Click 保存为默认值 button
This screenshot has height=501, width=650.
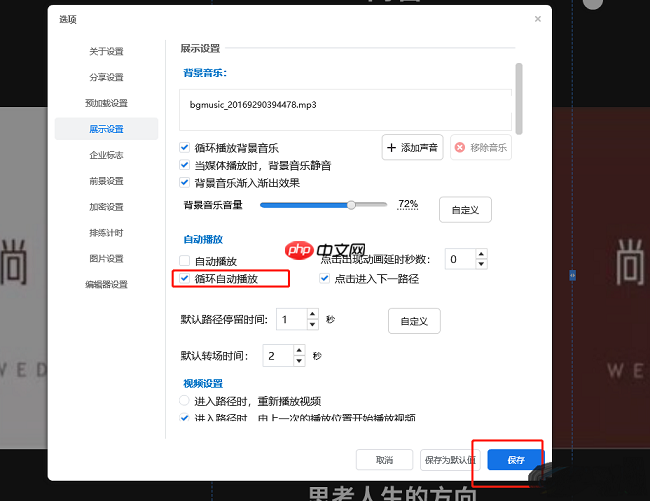tap(450, 460)
